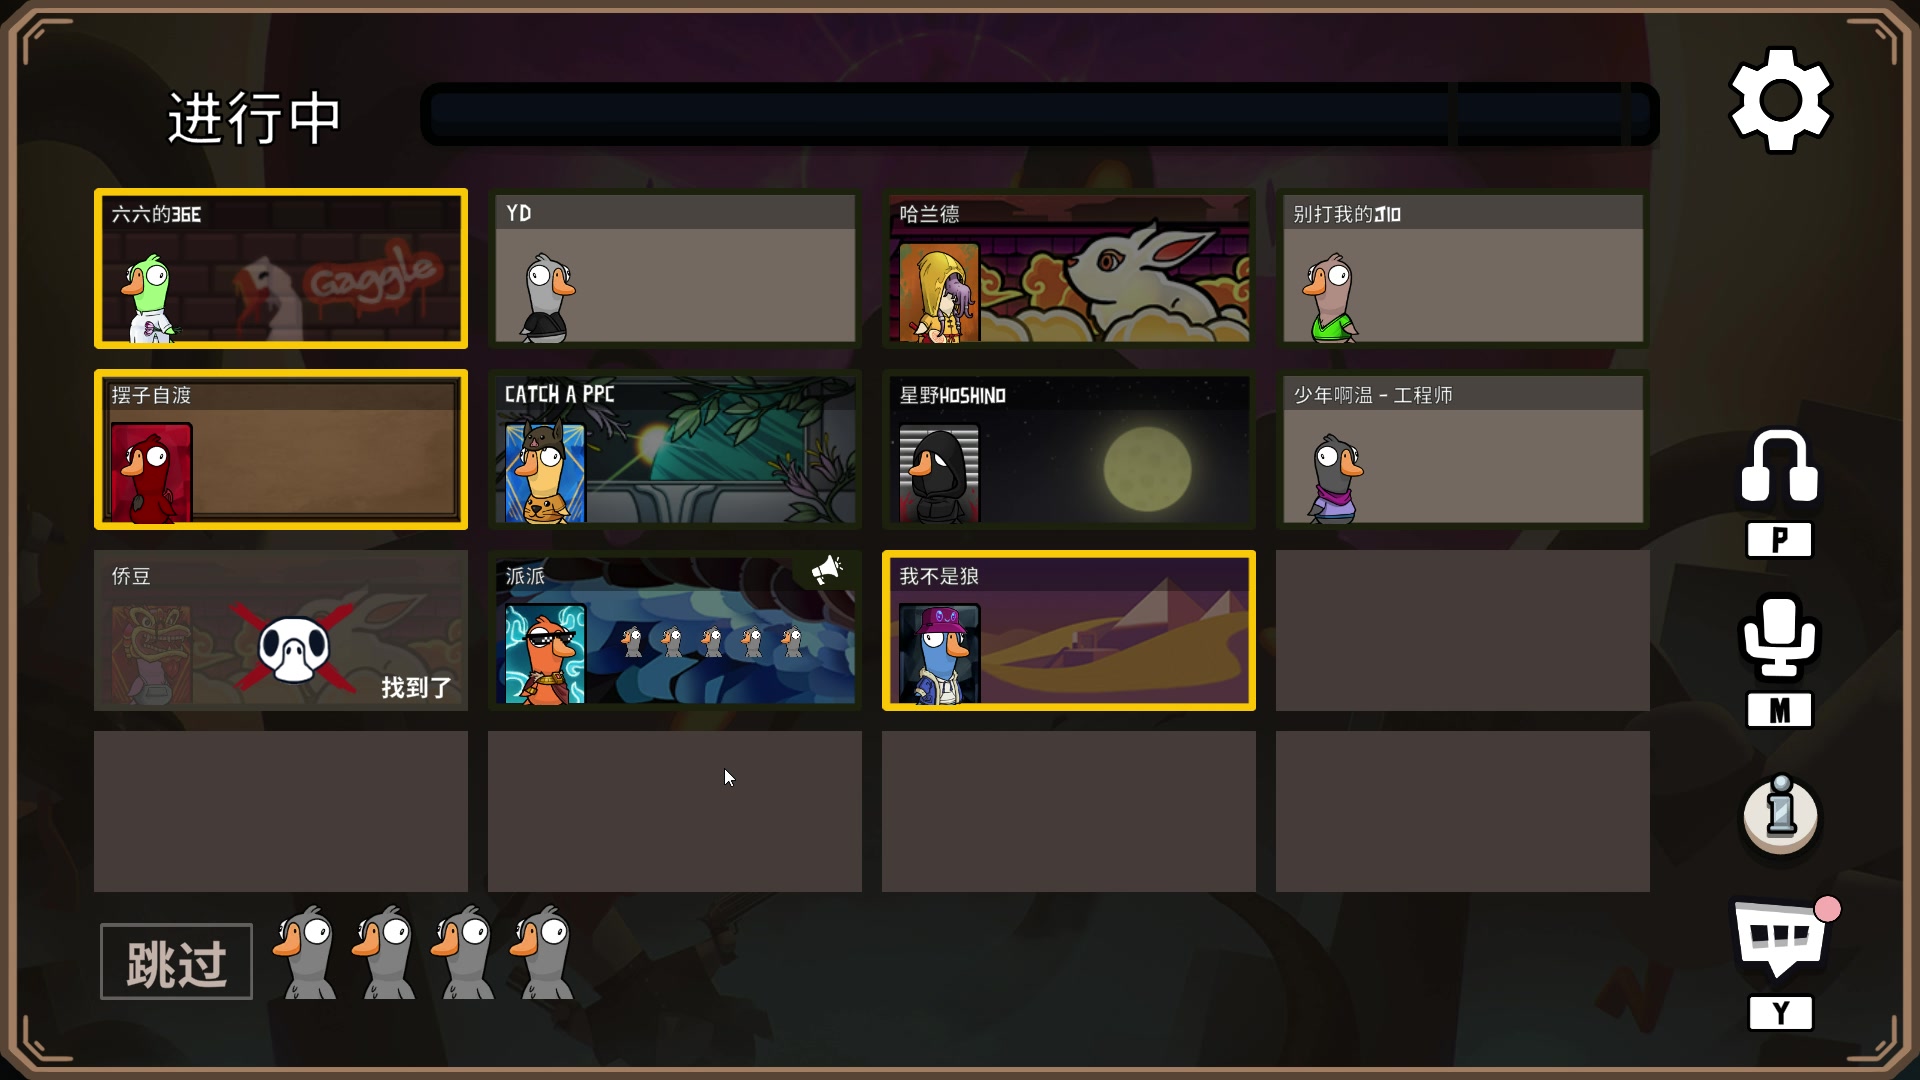Select the 摆子自渡 player card
This screenshot has height=1080, width=1920.
pyautogui.click(x=281, y=449)
